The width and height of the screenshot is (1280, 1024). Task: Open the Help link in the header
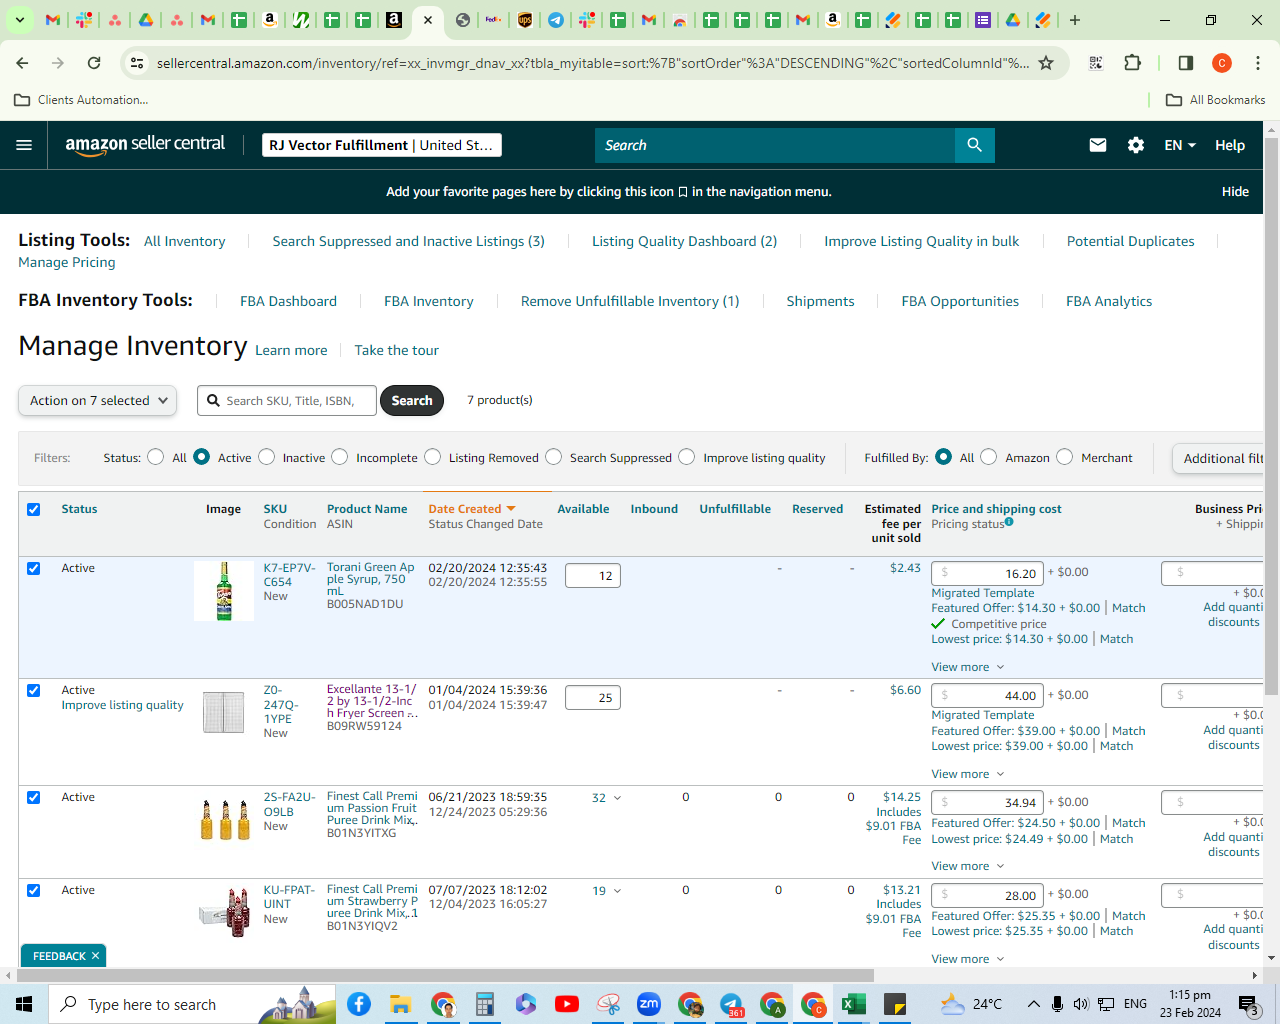pos(1230,145)
